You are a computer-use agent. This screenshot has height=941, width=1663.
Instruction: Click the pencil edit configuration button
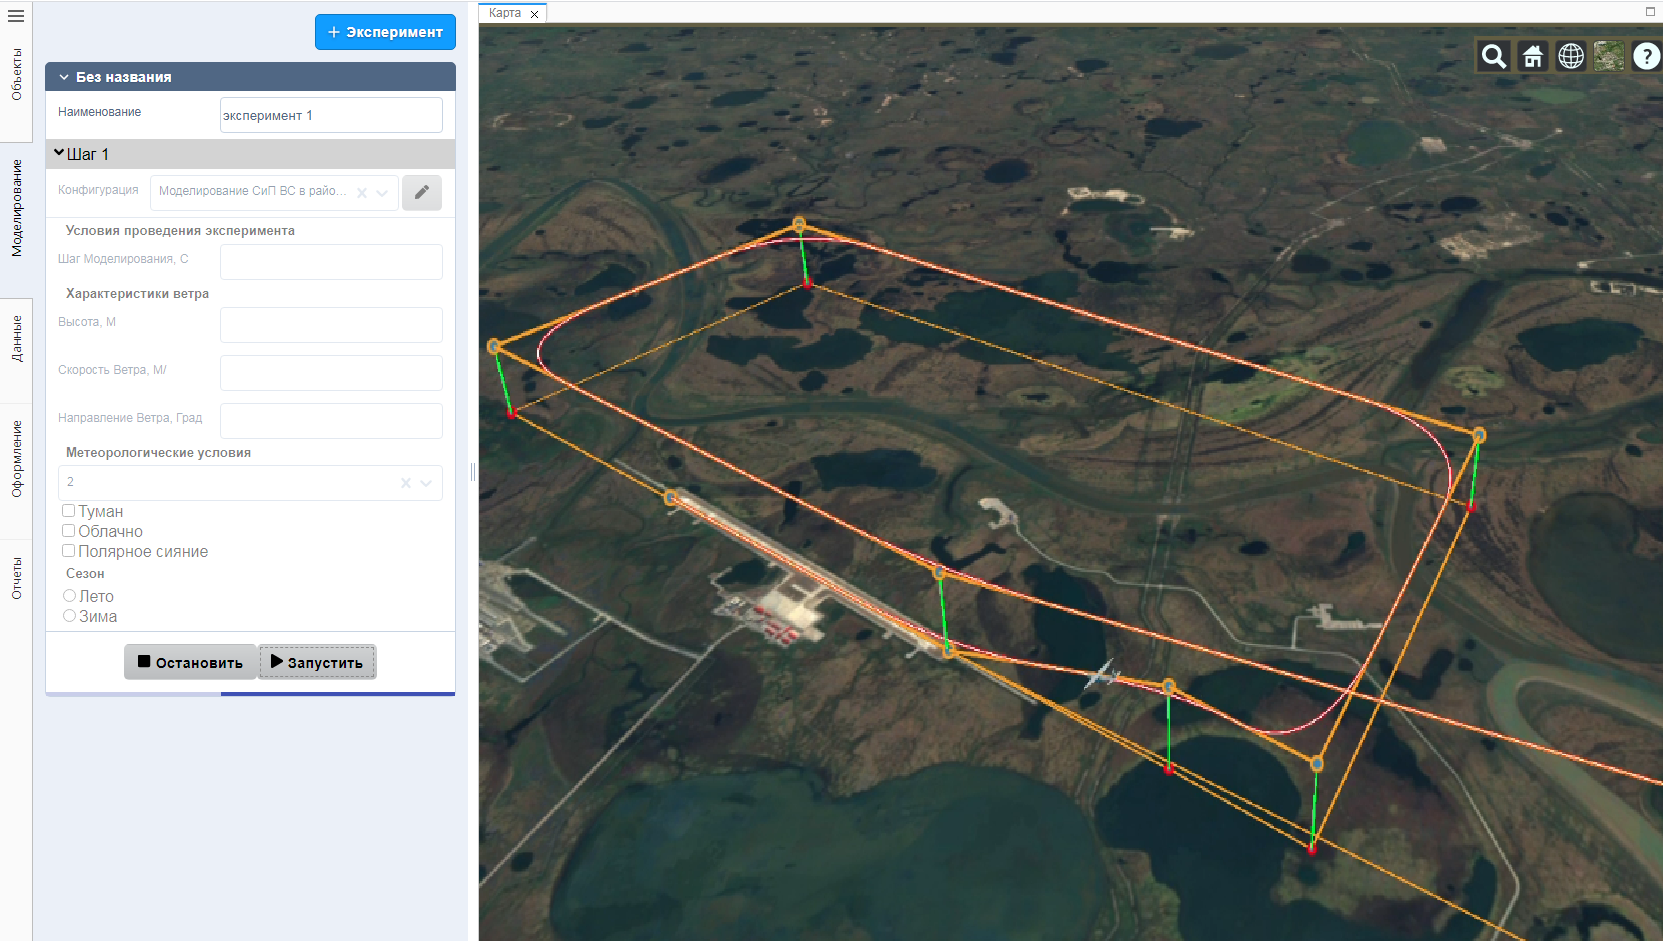pyautogui.click(x=422, y=192)
